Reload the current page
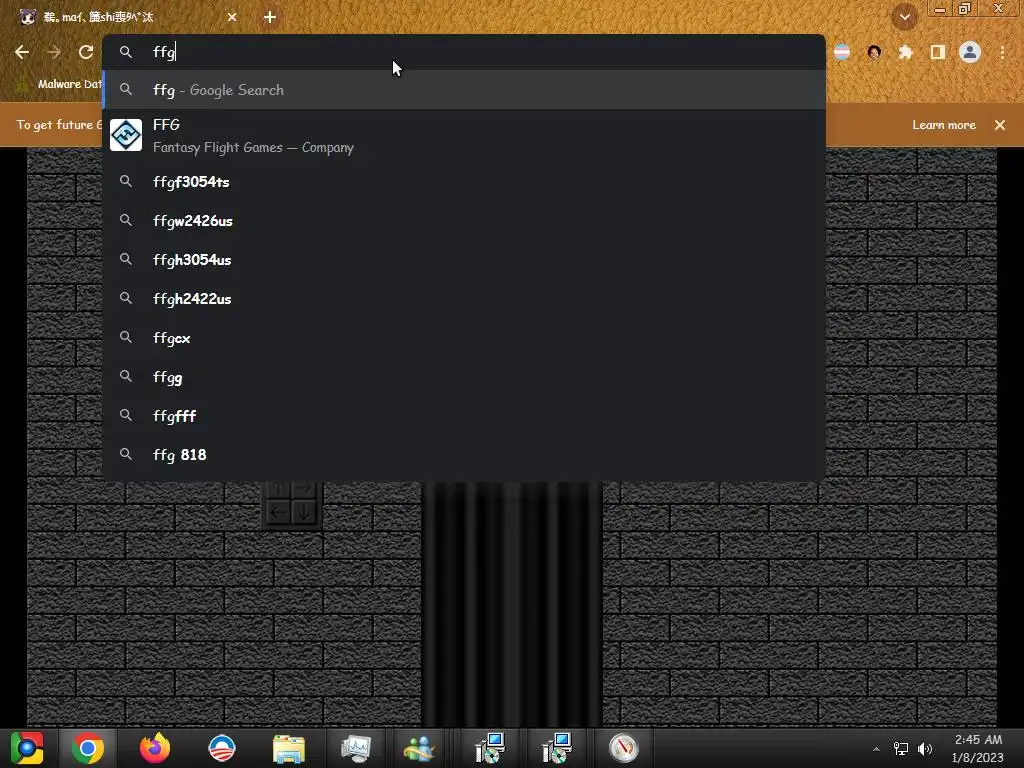1024x768 pixels. click(x=86, y=52)
